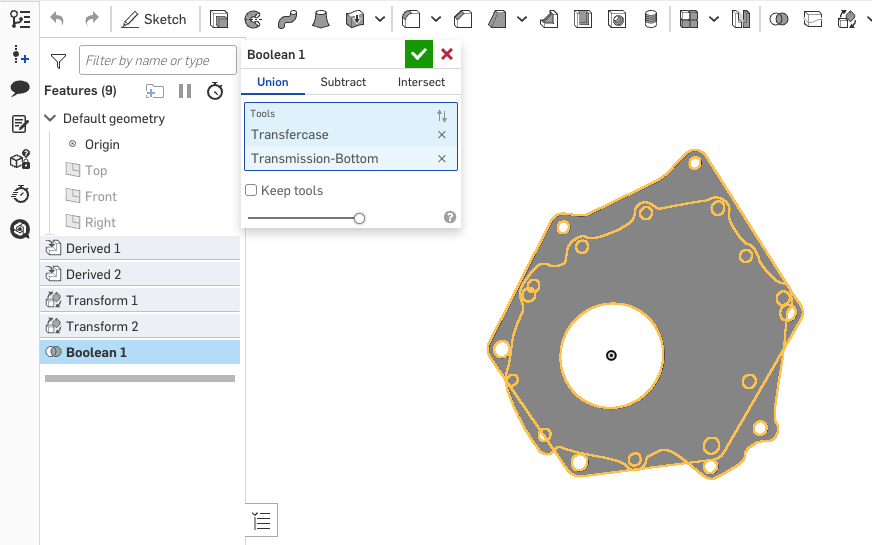This screenshot has width=872, height=545.
Task: Select the Shell tool
Action: (583, 19)
